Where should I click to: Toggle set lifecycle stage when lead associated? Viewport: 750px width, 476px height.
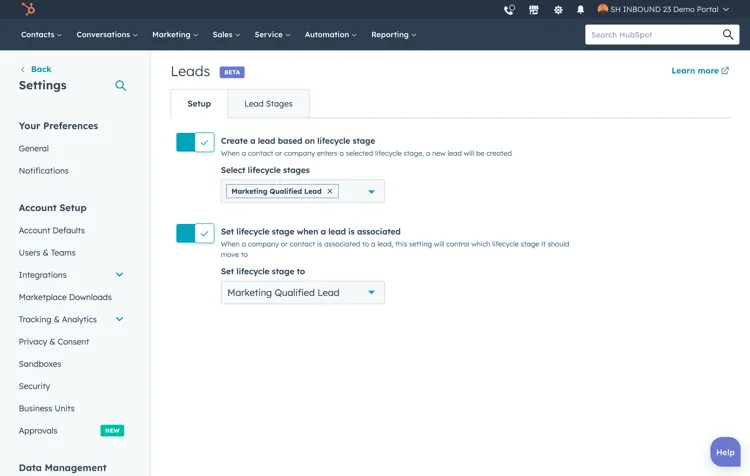click(195, 233)
